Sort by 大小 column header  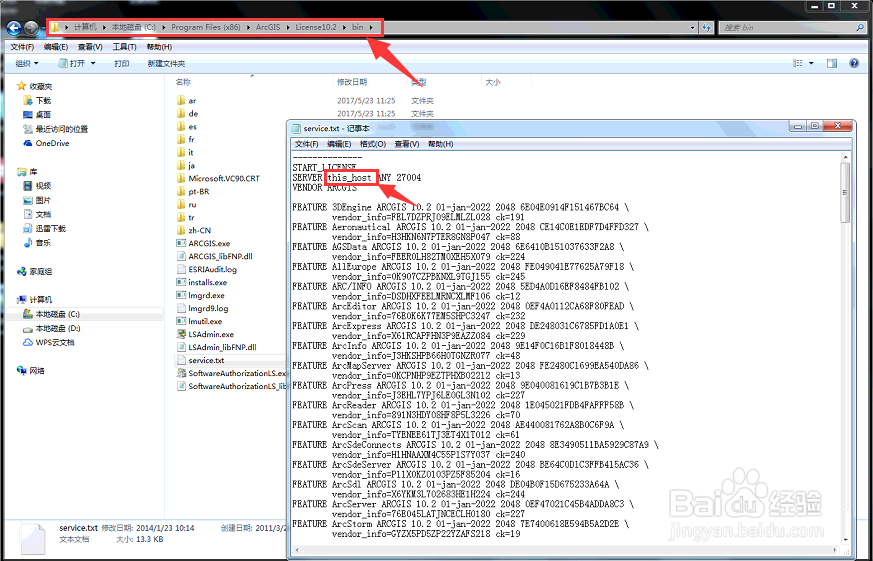493,82
